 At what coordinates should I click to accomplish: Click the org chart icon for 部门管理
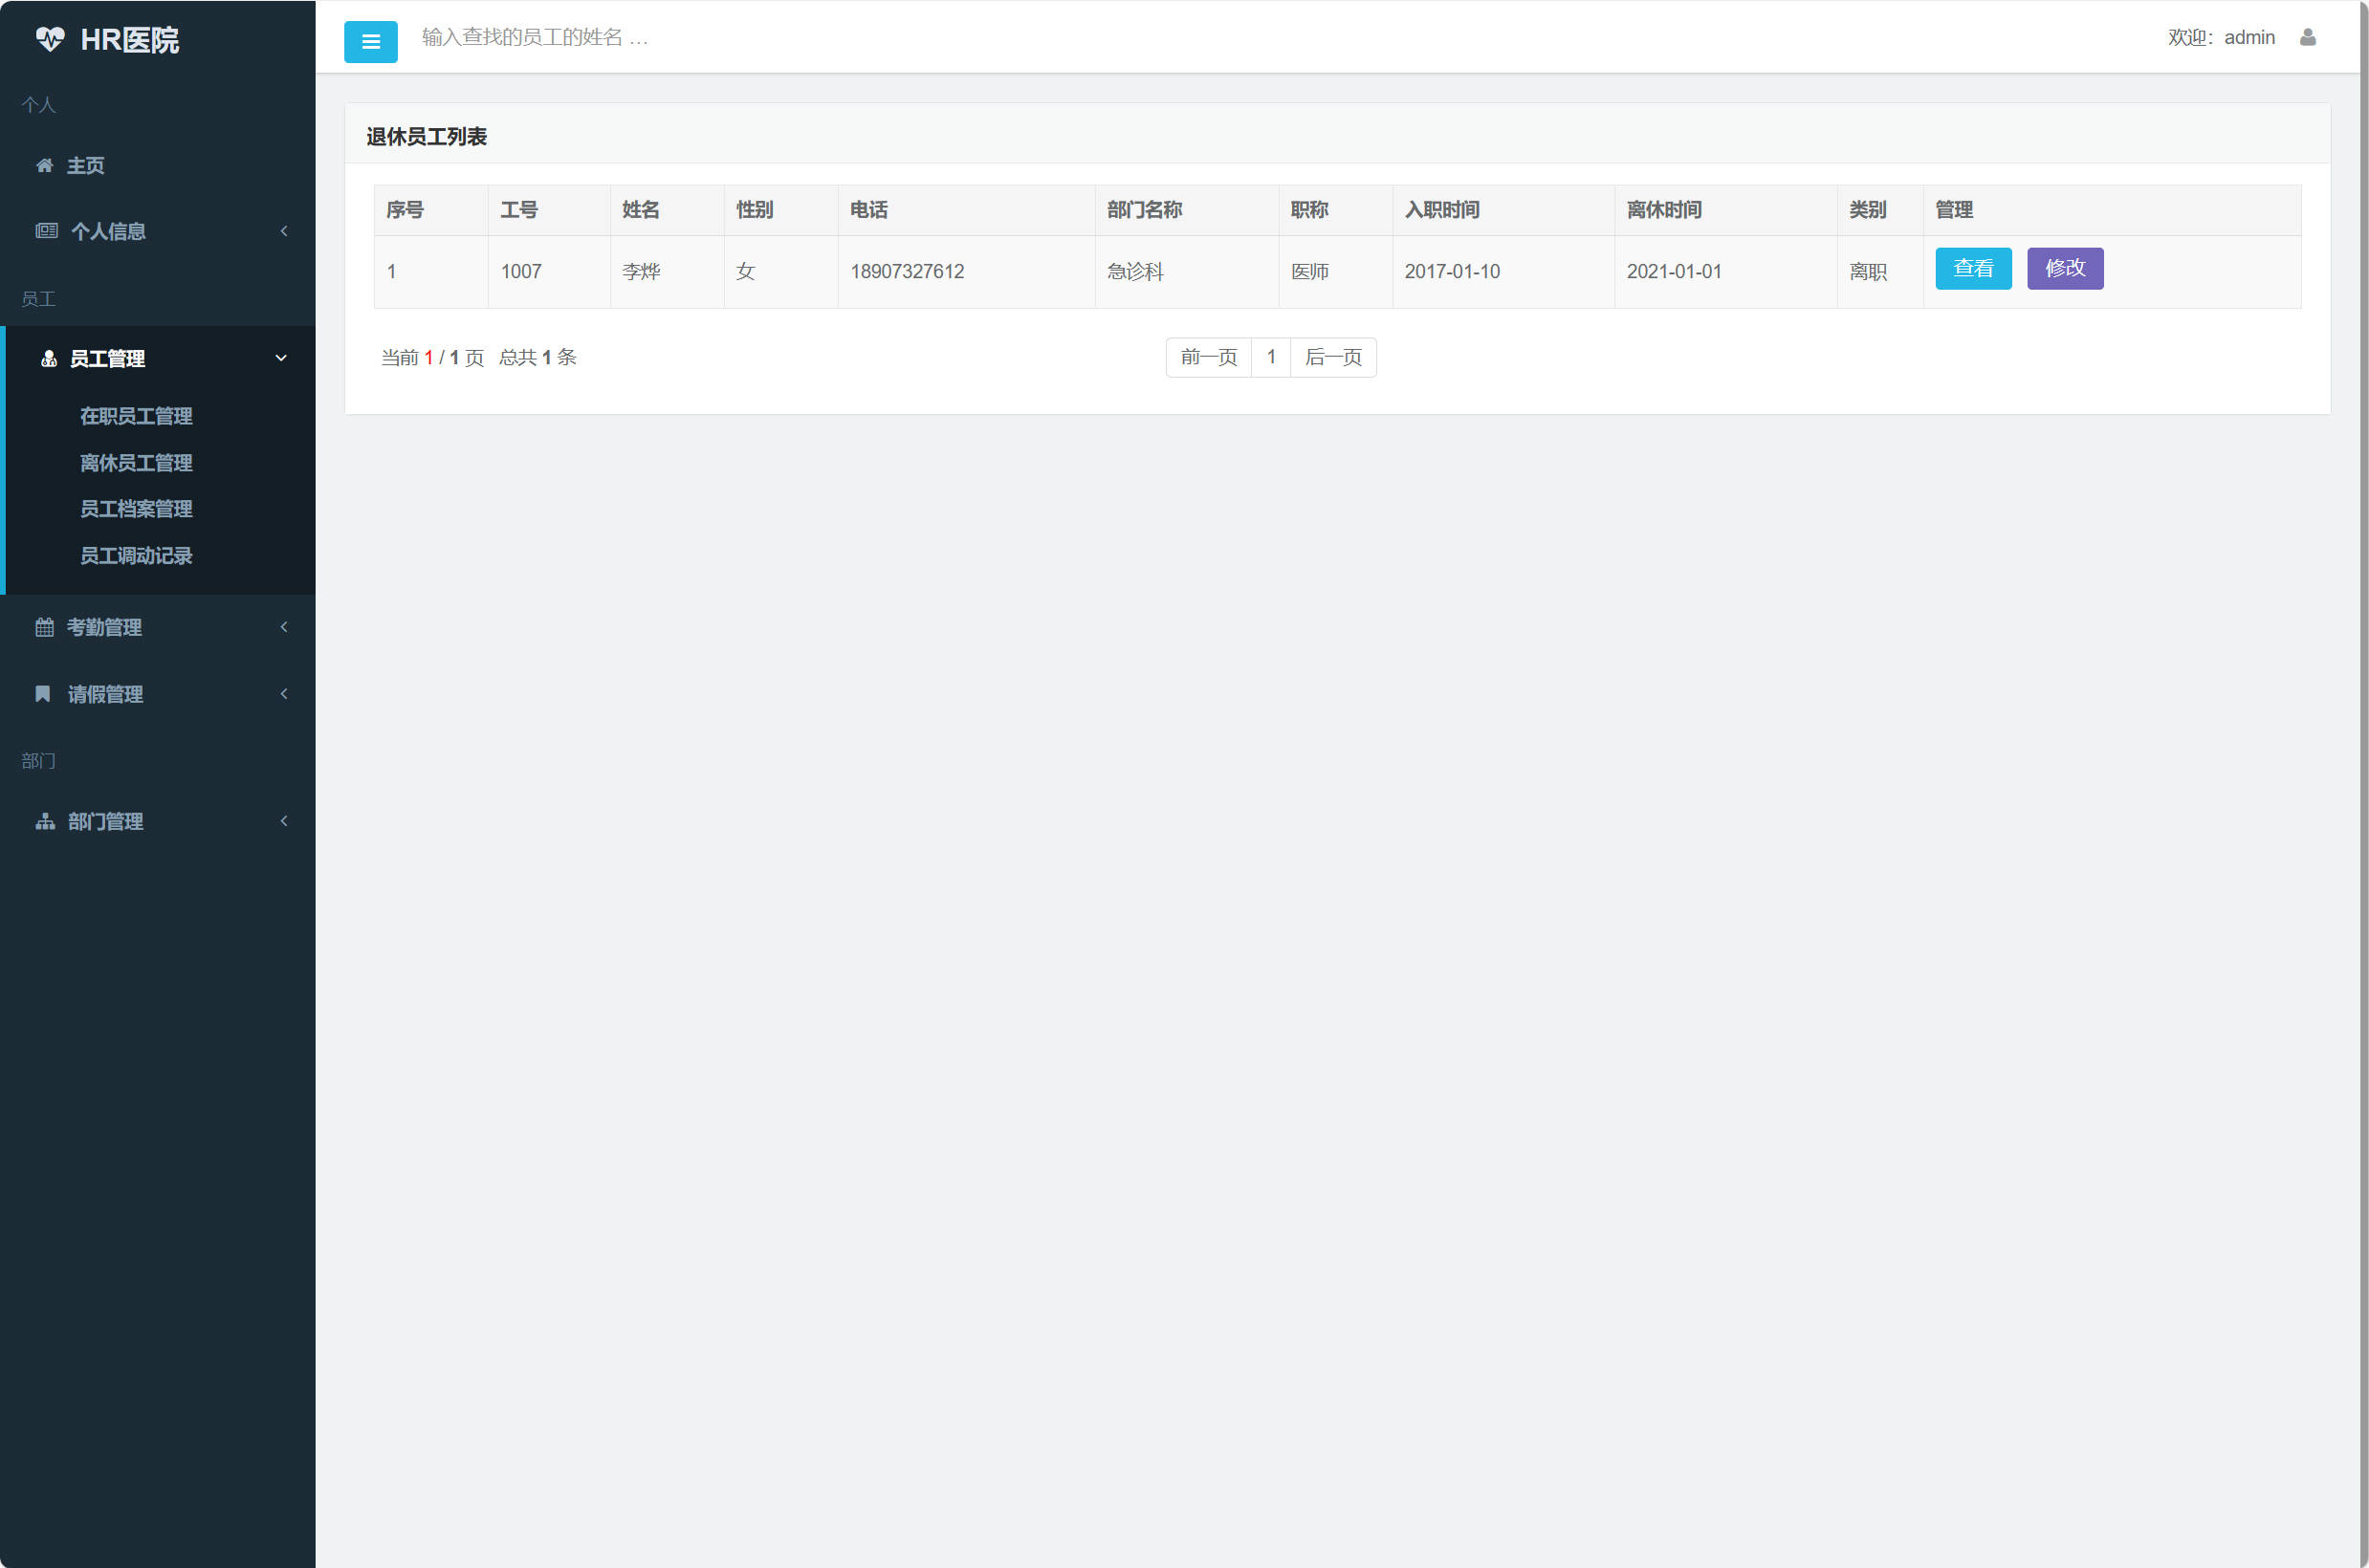pyautogui.click(x=45, y=821)
